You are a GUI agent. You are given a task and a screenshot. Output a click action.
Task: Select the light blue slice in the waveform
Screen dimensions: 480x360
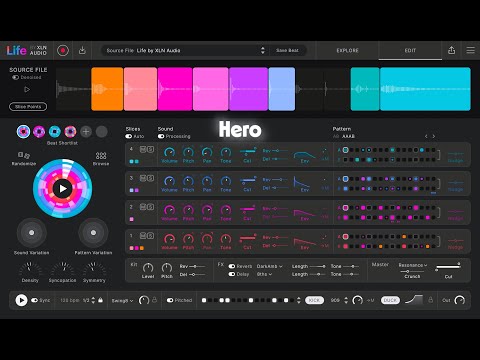click(282, 89)
